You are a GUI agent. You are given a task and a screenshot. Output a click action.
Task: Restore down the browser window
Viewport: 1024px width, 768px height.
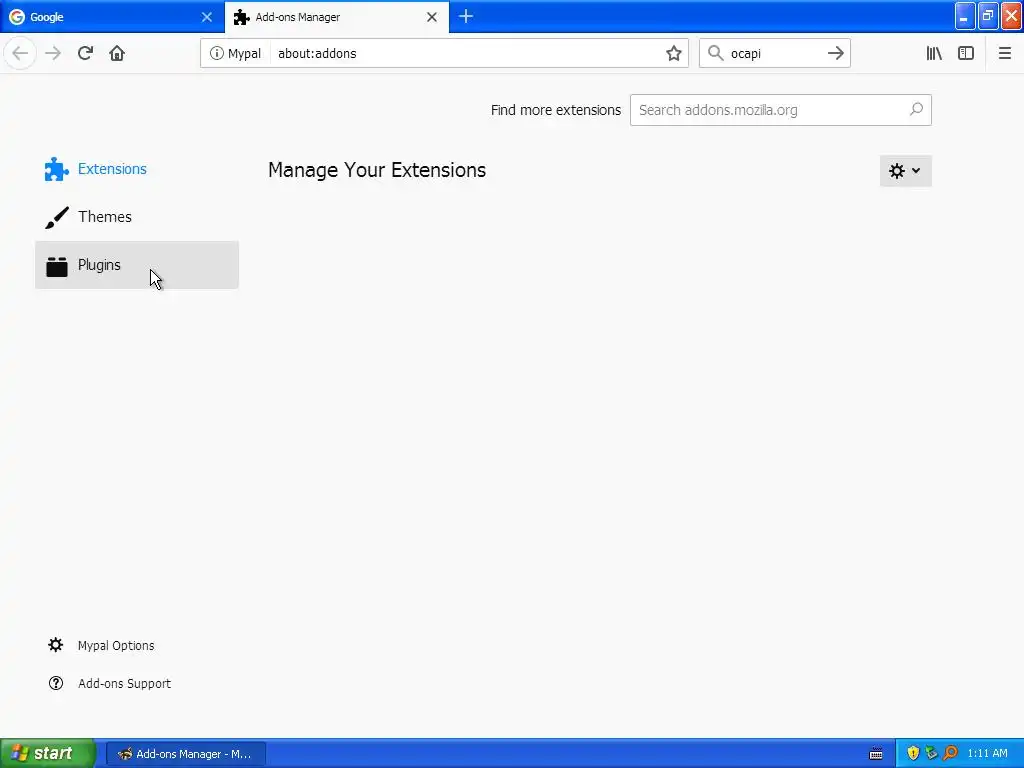tap(988, 16)
